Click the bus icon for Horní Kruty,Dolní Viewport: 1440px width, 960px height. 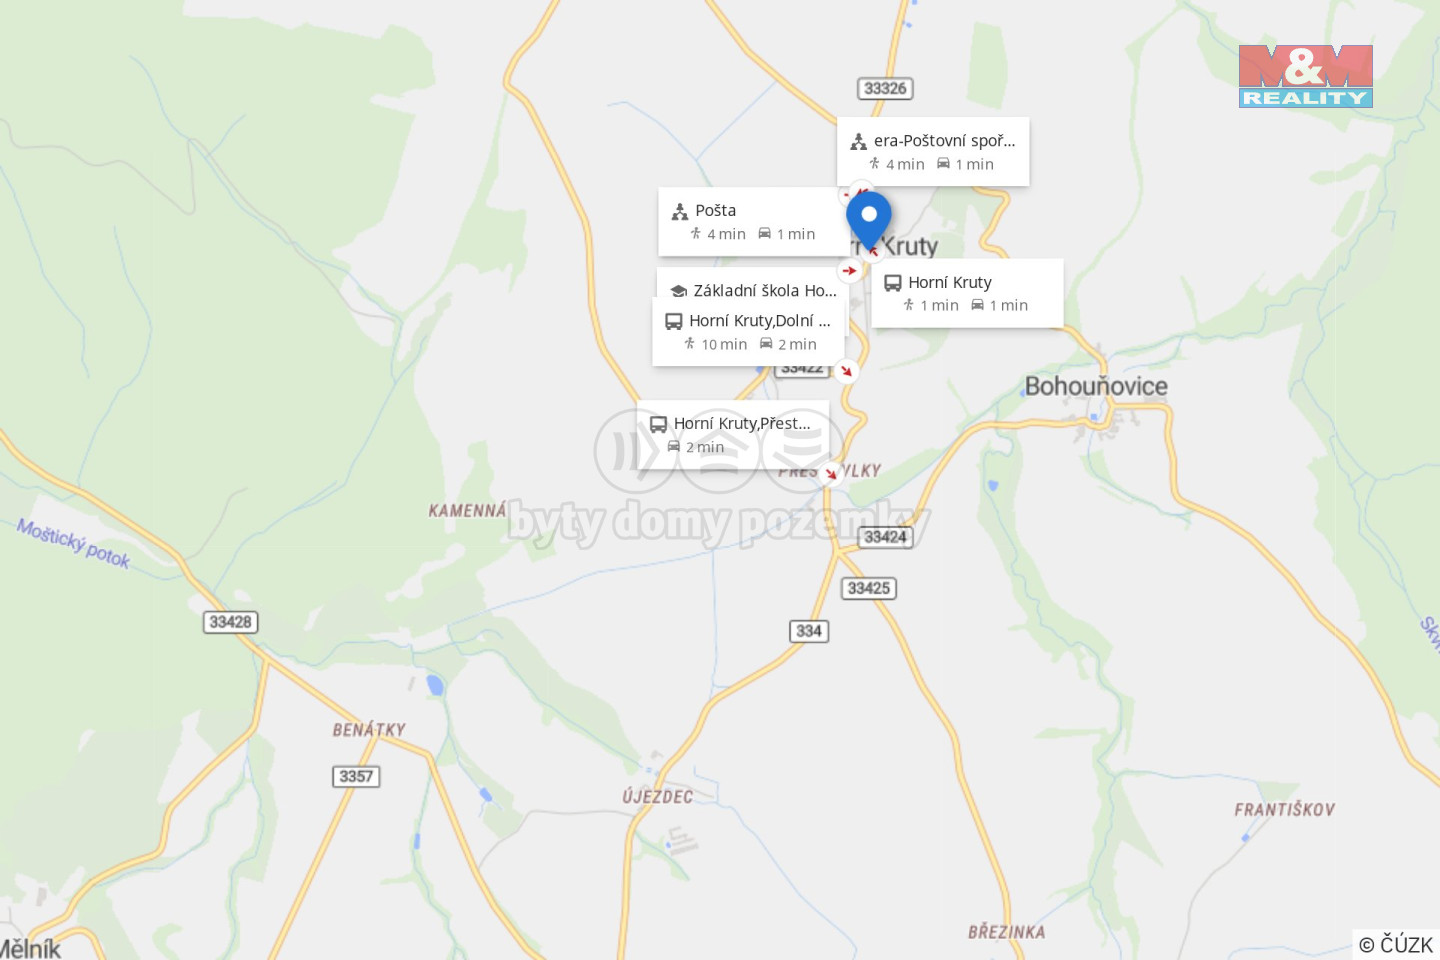674,321
